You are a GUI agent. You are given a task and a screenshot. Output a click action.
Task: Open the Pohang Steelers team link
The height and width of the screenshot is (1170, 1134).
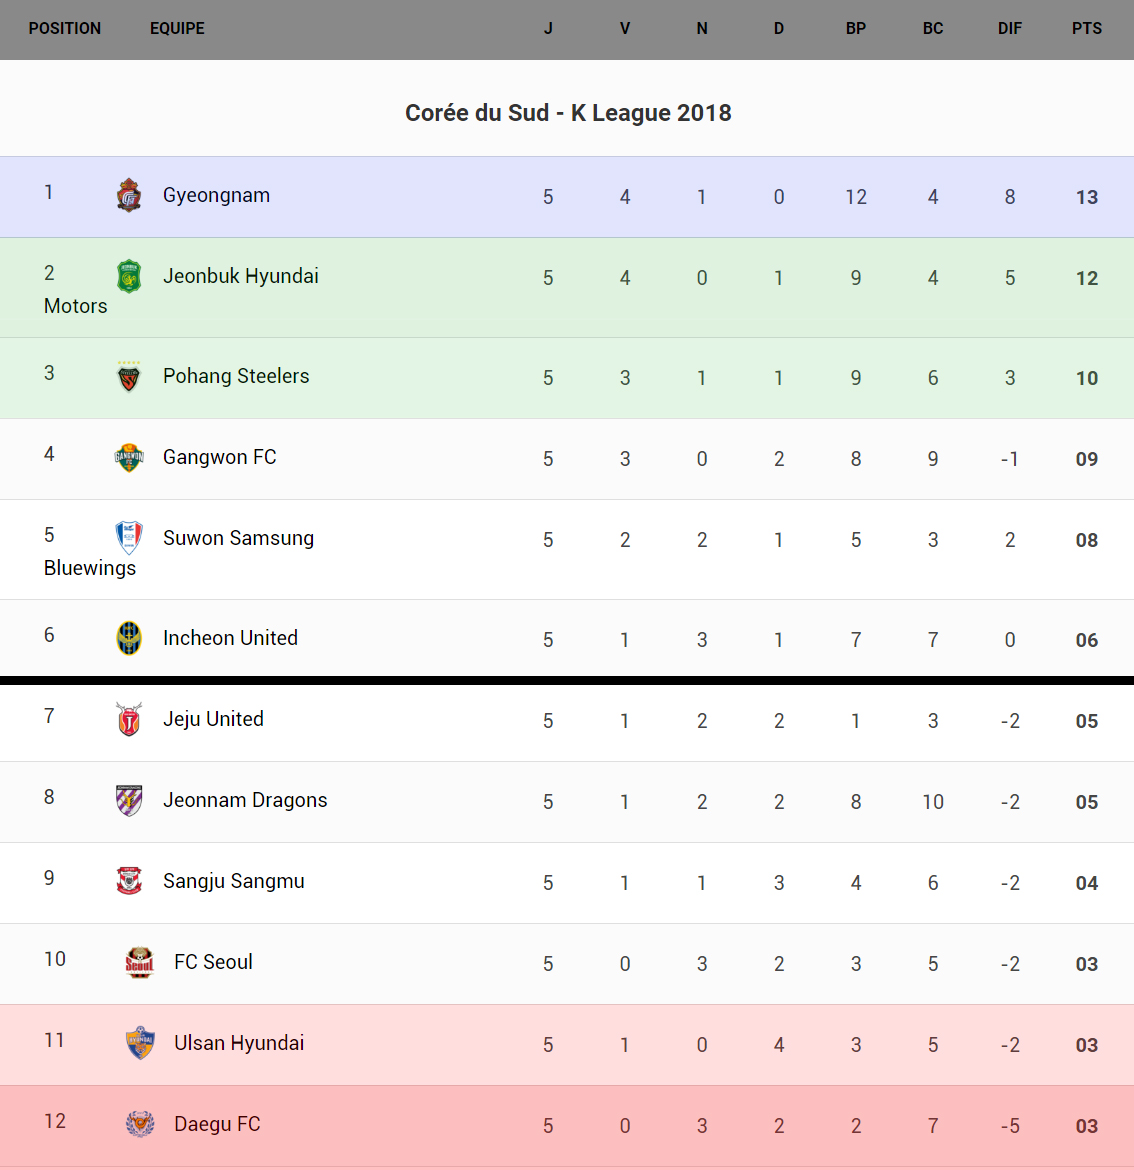236,376
